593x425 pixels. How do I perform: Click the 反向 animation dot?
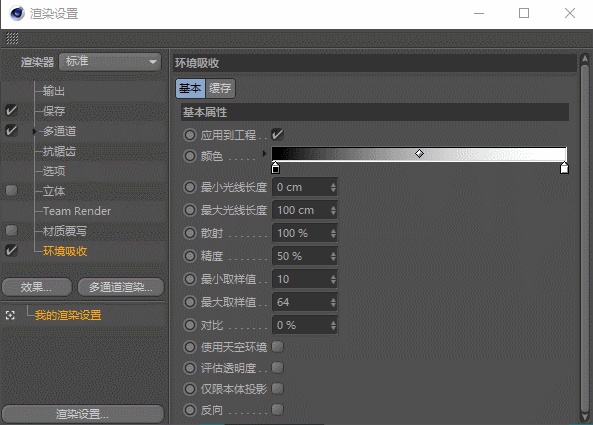coord(189,409)
